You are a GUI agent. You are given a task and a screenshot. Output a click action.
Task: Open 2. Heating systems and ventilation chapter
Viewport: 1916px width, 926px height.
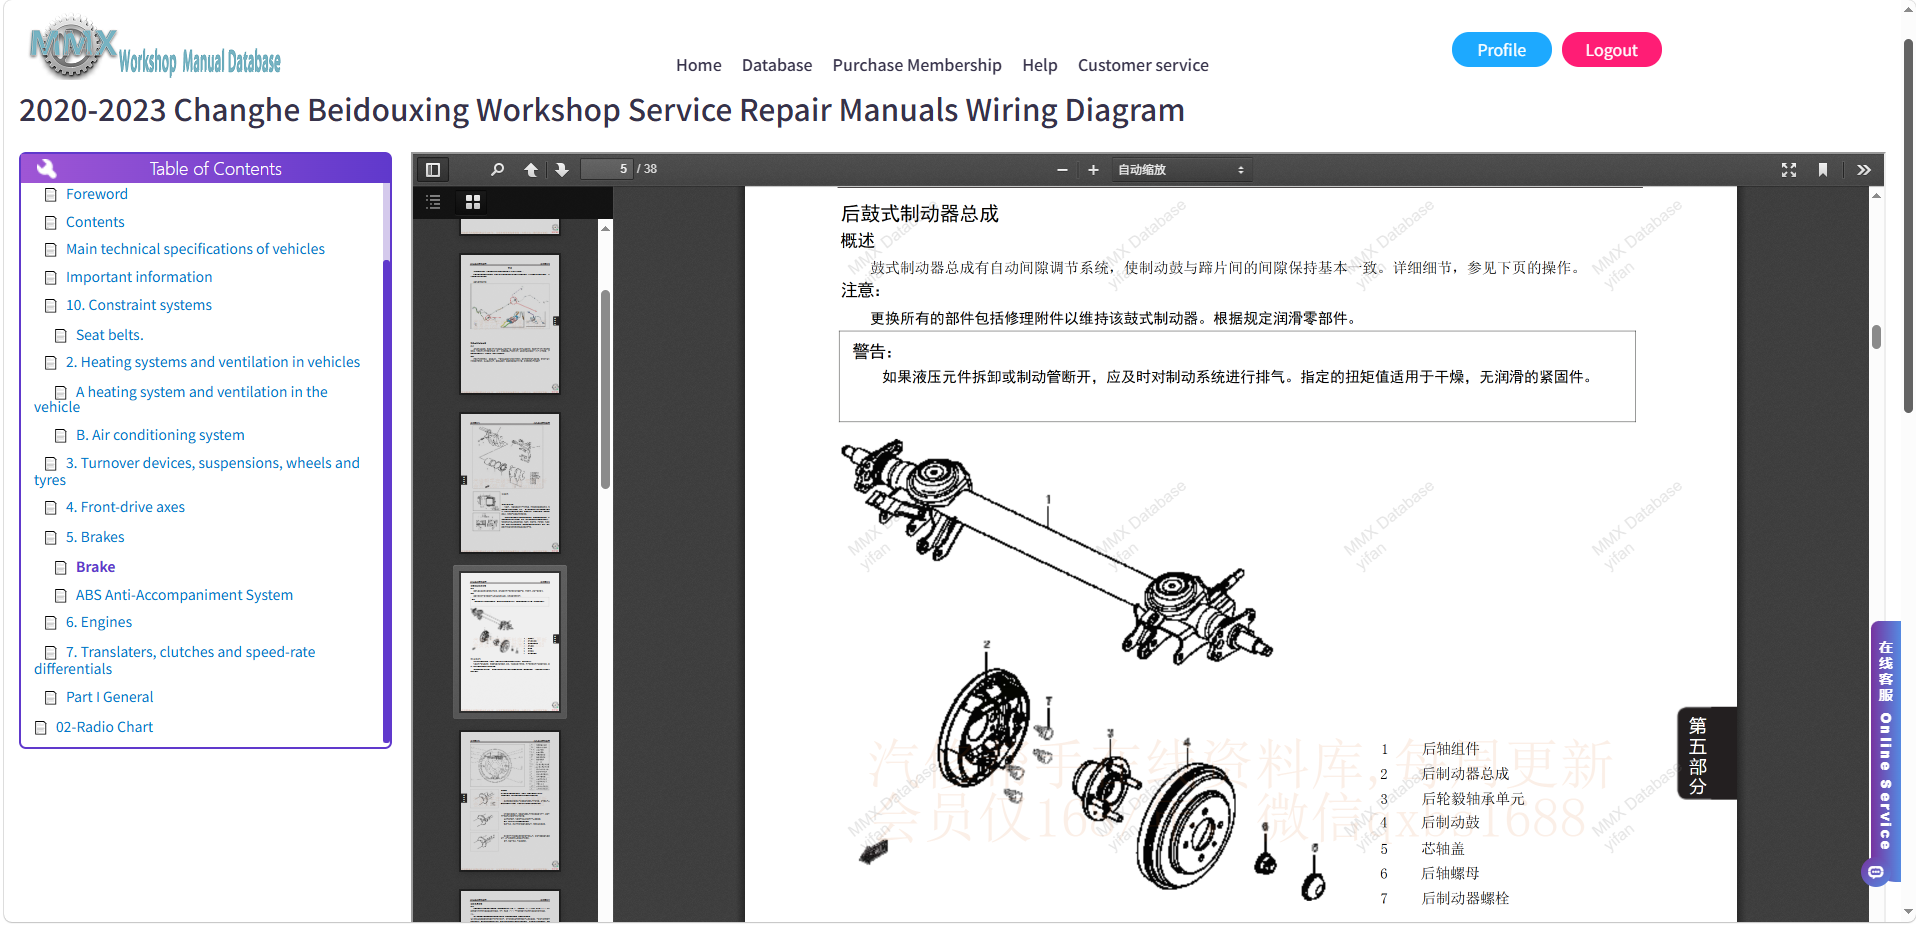(213, 362)
